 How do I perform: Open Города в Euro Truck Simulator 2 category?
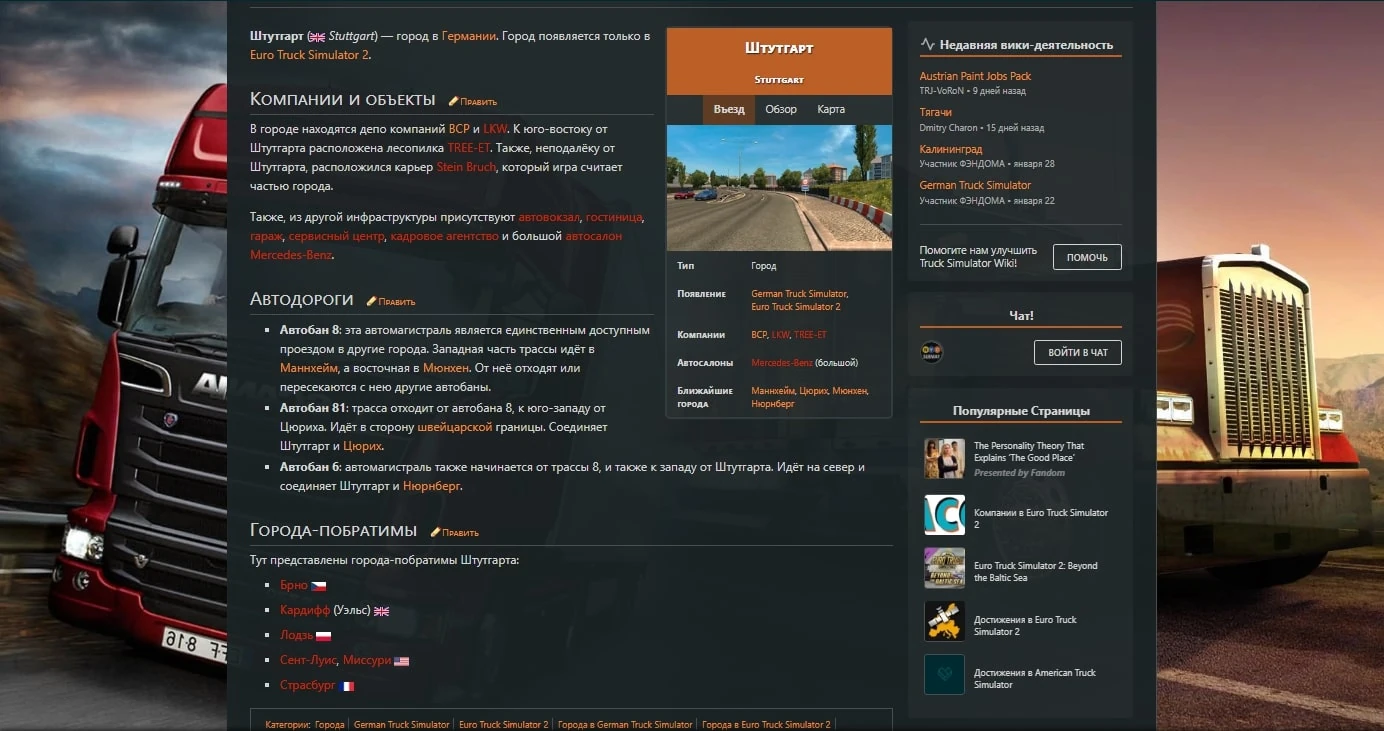pyautogui.click(x=766, y=725)
